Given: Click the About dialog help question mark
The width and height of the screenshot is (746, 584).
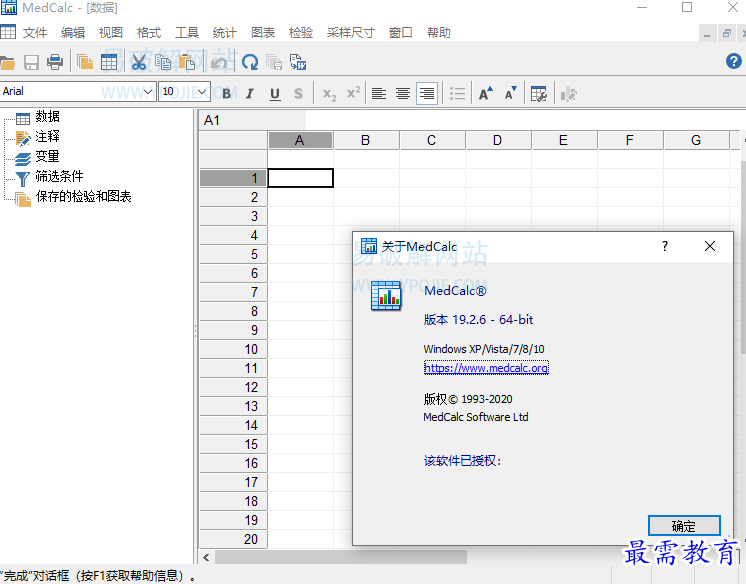Looking at the screenshot, I should click(x=665, y=246).
